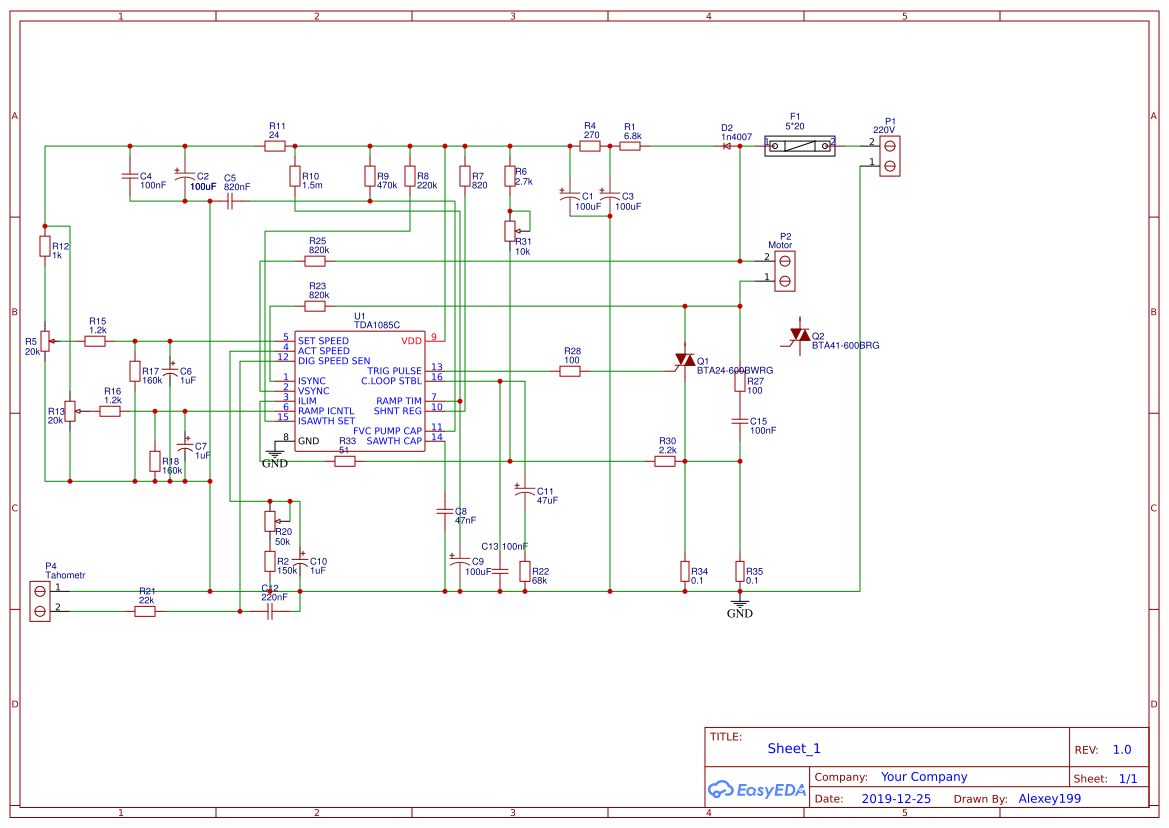
Task: Select resistor R35 0.1 symbol
Action: [x=740, y=572]
